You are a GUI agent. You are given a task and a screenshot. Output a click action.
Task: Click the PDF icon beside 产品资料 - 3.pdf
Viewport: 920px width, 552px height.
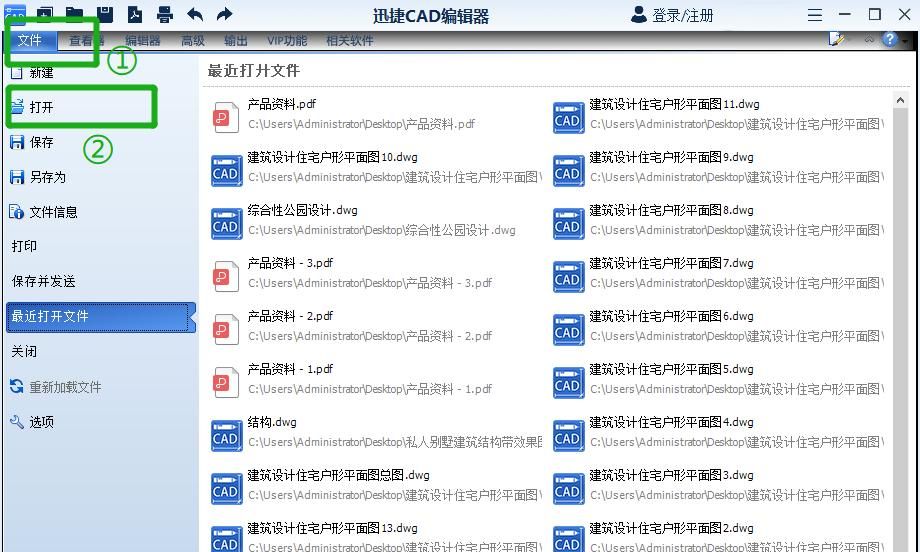tap(226, 276)
